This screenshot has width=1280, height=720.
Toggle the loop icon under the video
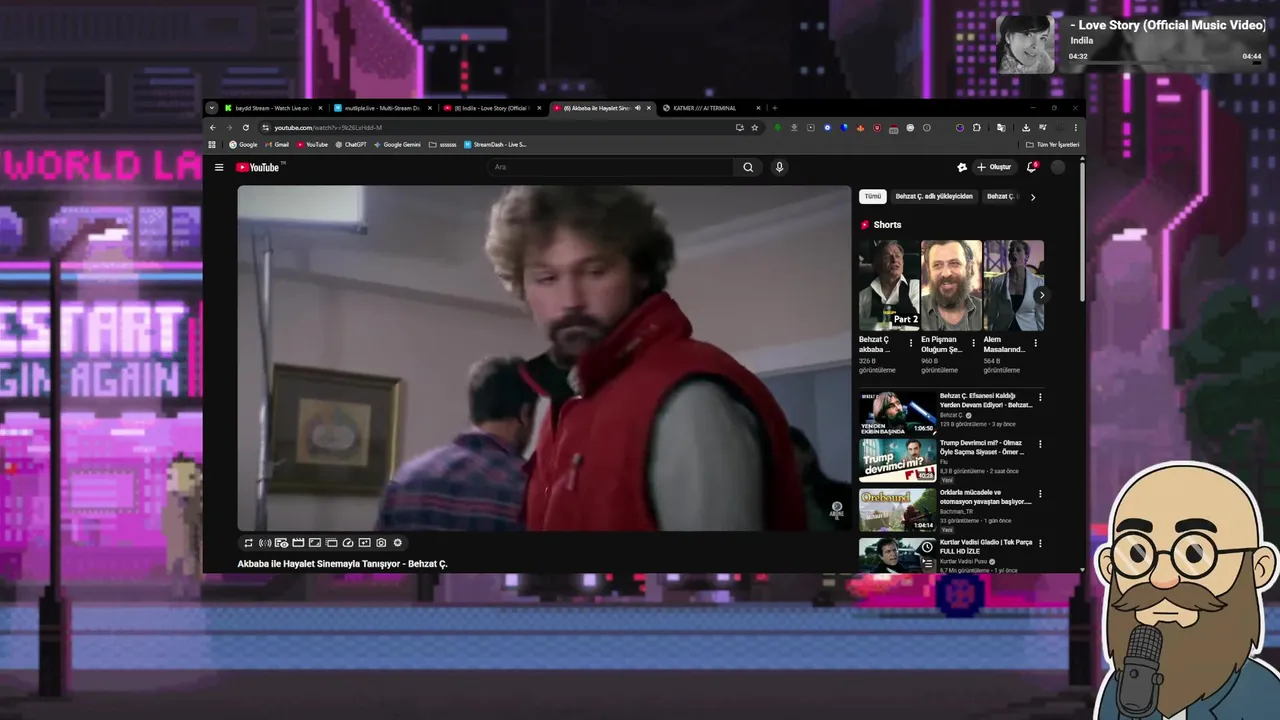coord(248,543)
